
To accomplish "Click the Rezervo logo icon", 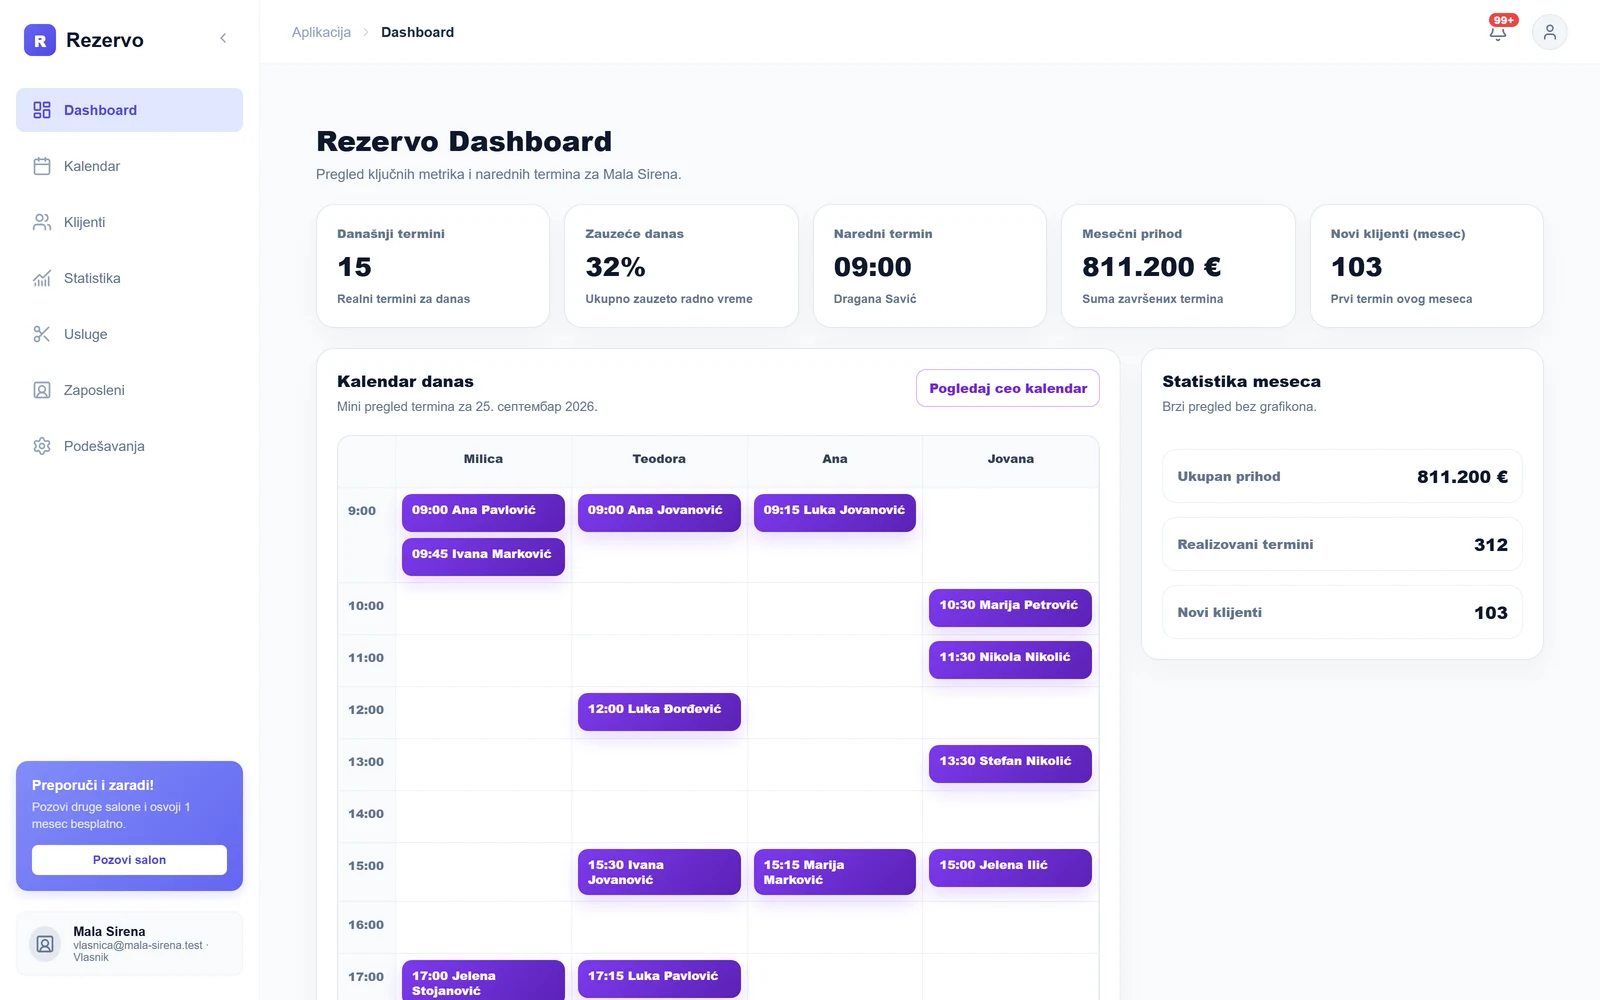I will tap(40, 40).
